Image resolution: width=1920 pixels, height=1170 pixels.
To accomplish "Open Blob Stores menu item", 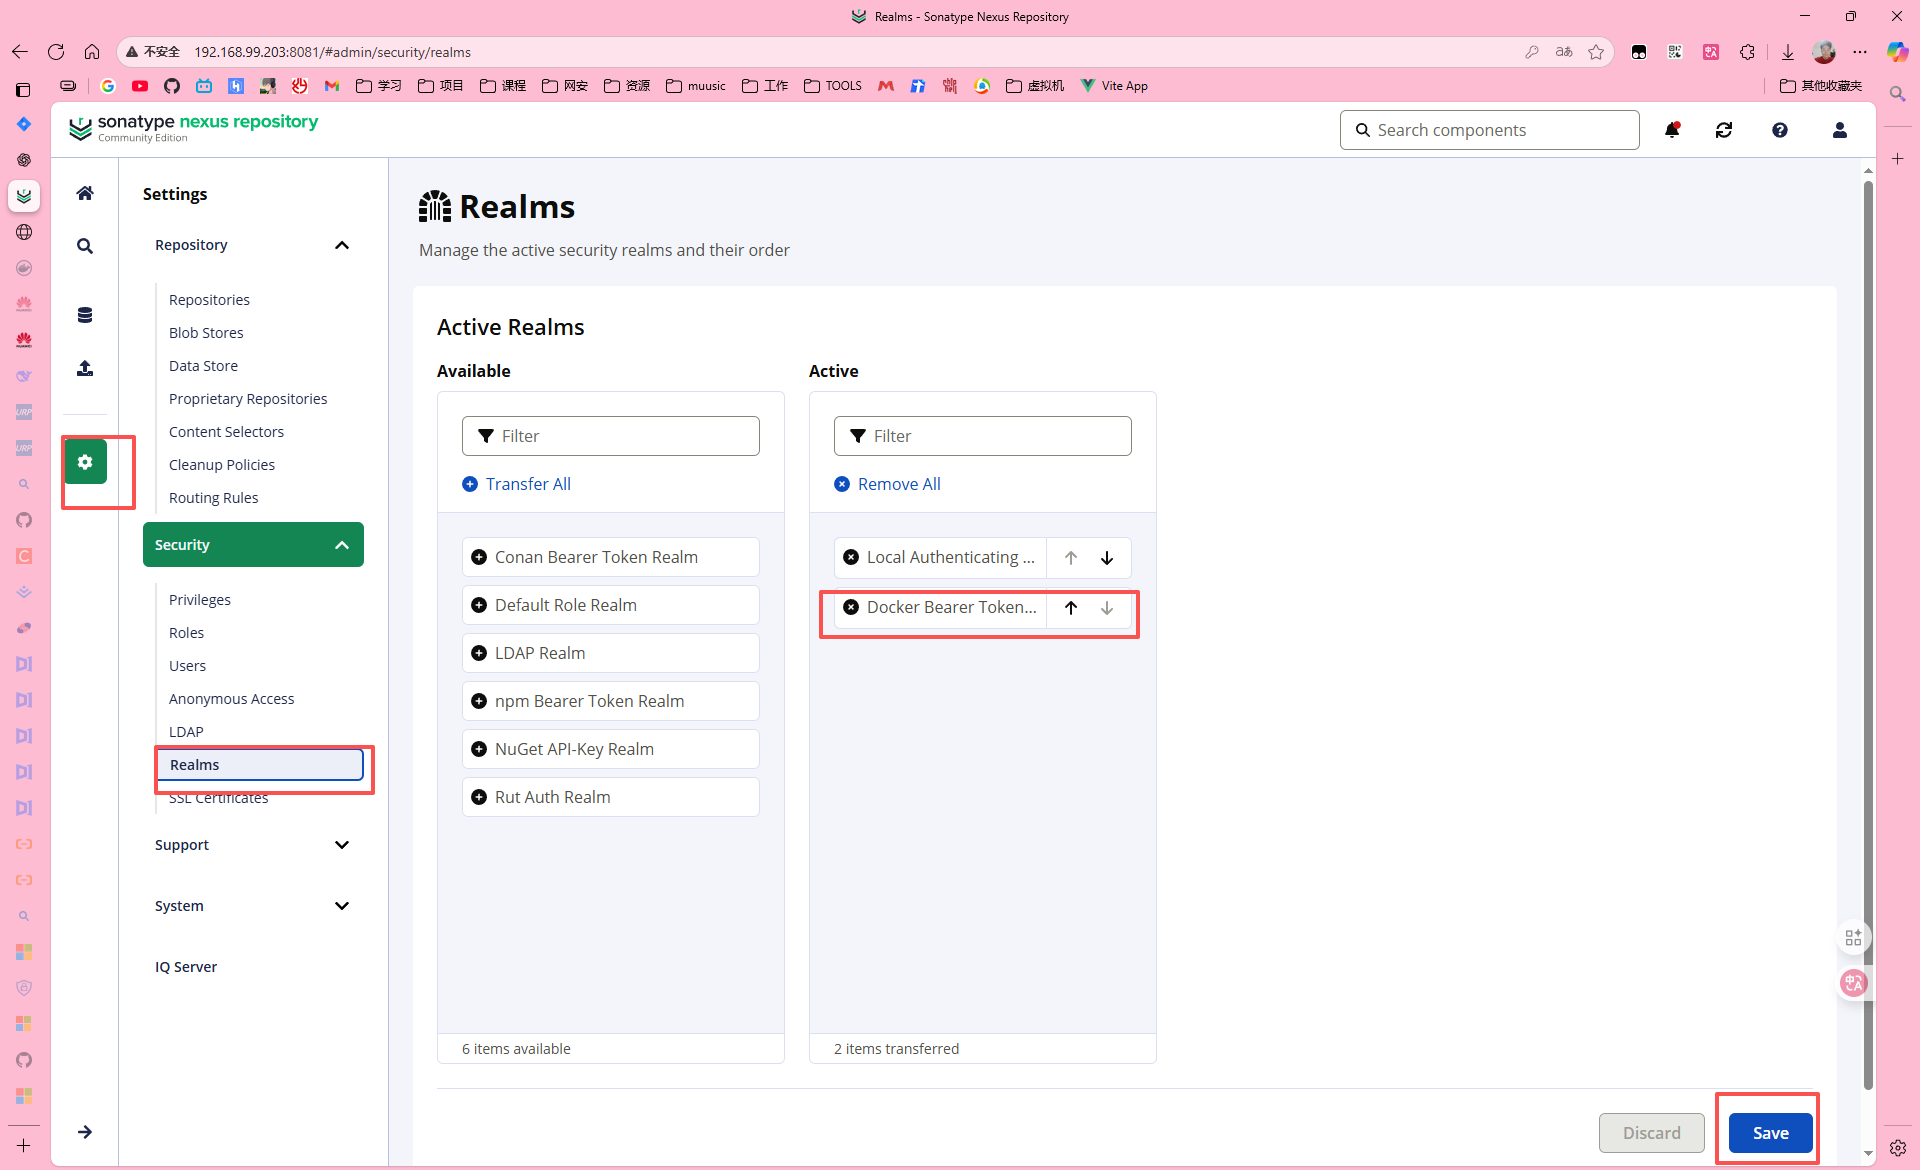I will (206, 333).
